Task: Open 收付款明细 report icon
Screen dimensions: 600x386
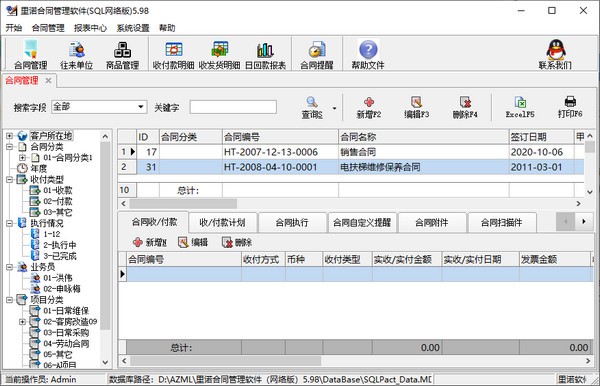Action: click(x=173, y=54)
